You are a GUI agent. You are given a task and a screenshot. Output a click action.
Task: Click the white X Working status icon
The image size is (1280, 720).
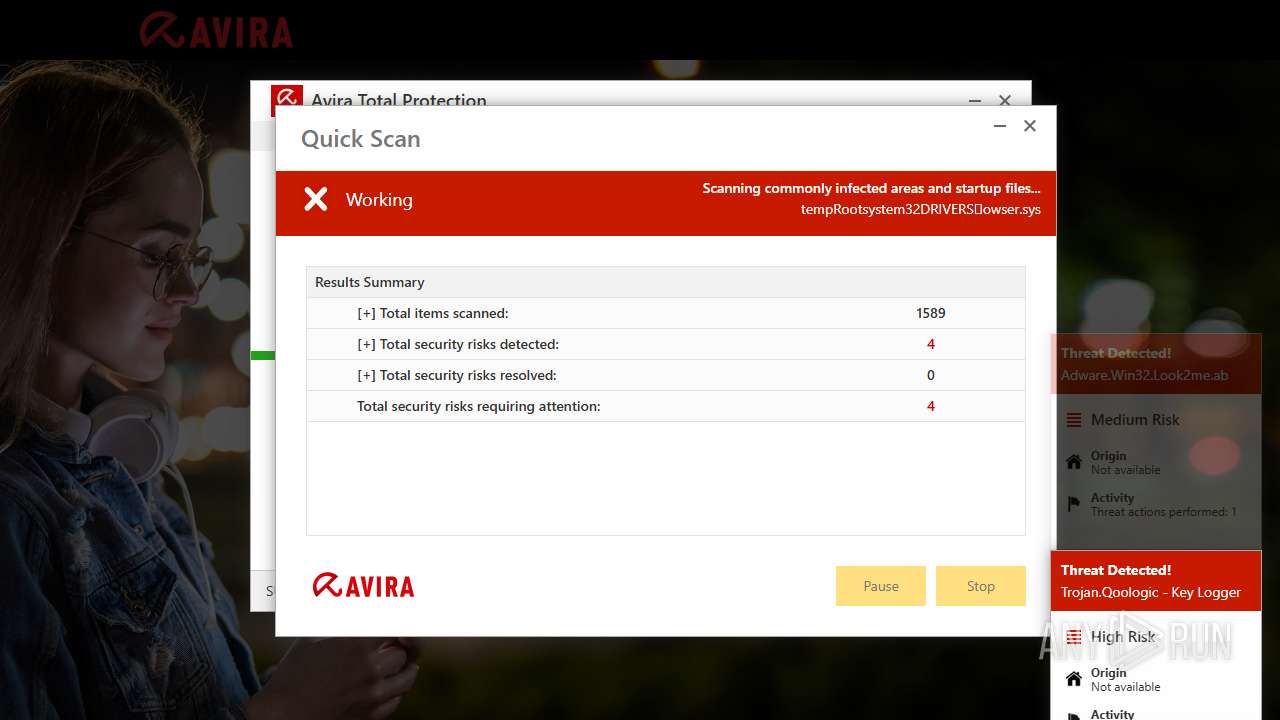click(x=316, y=200)
